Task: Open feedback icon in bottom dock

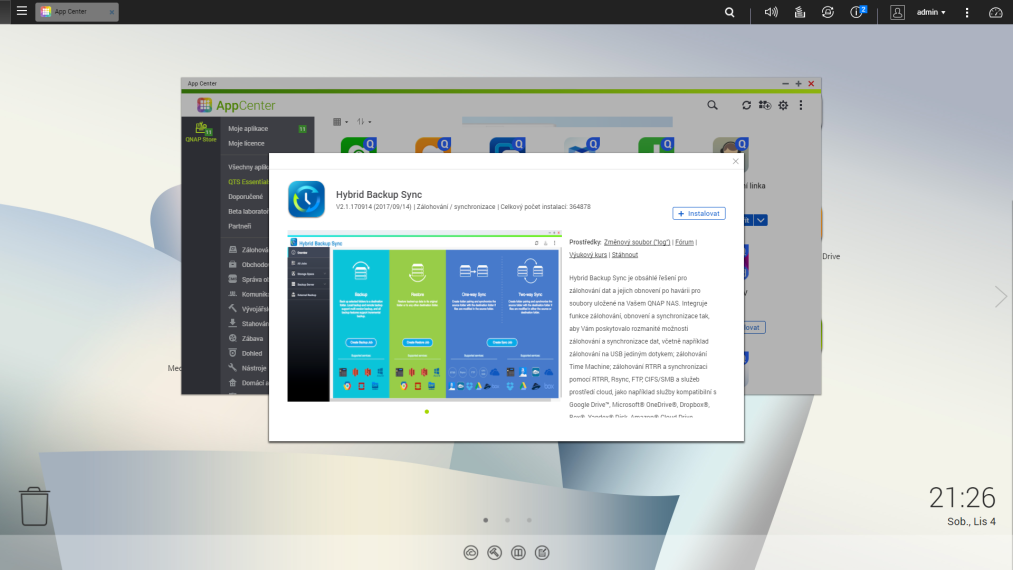Action: pyautogui.click(x=542, y=553)
